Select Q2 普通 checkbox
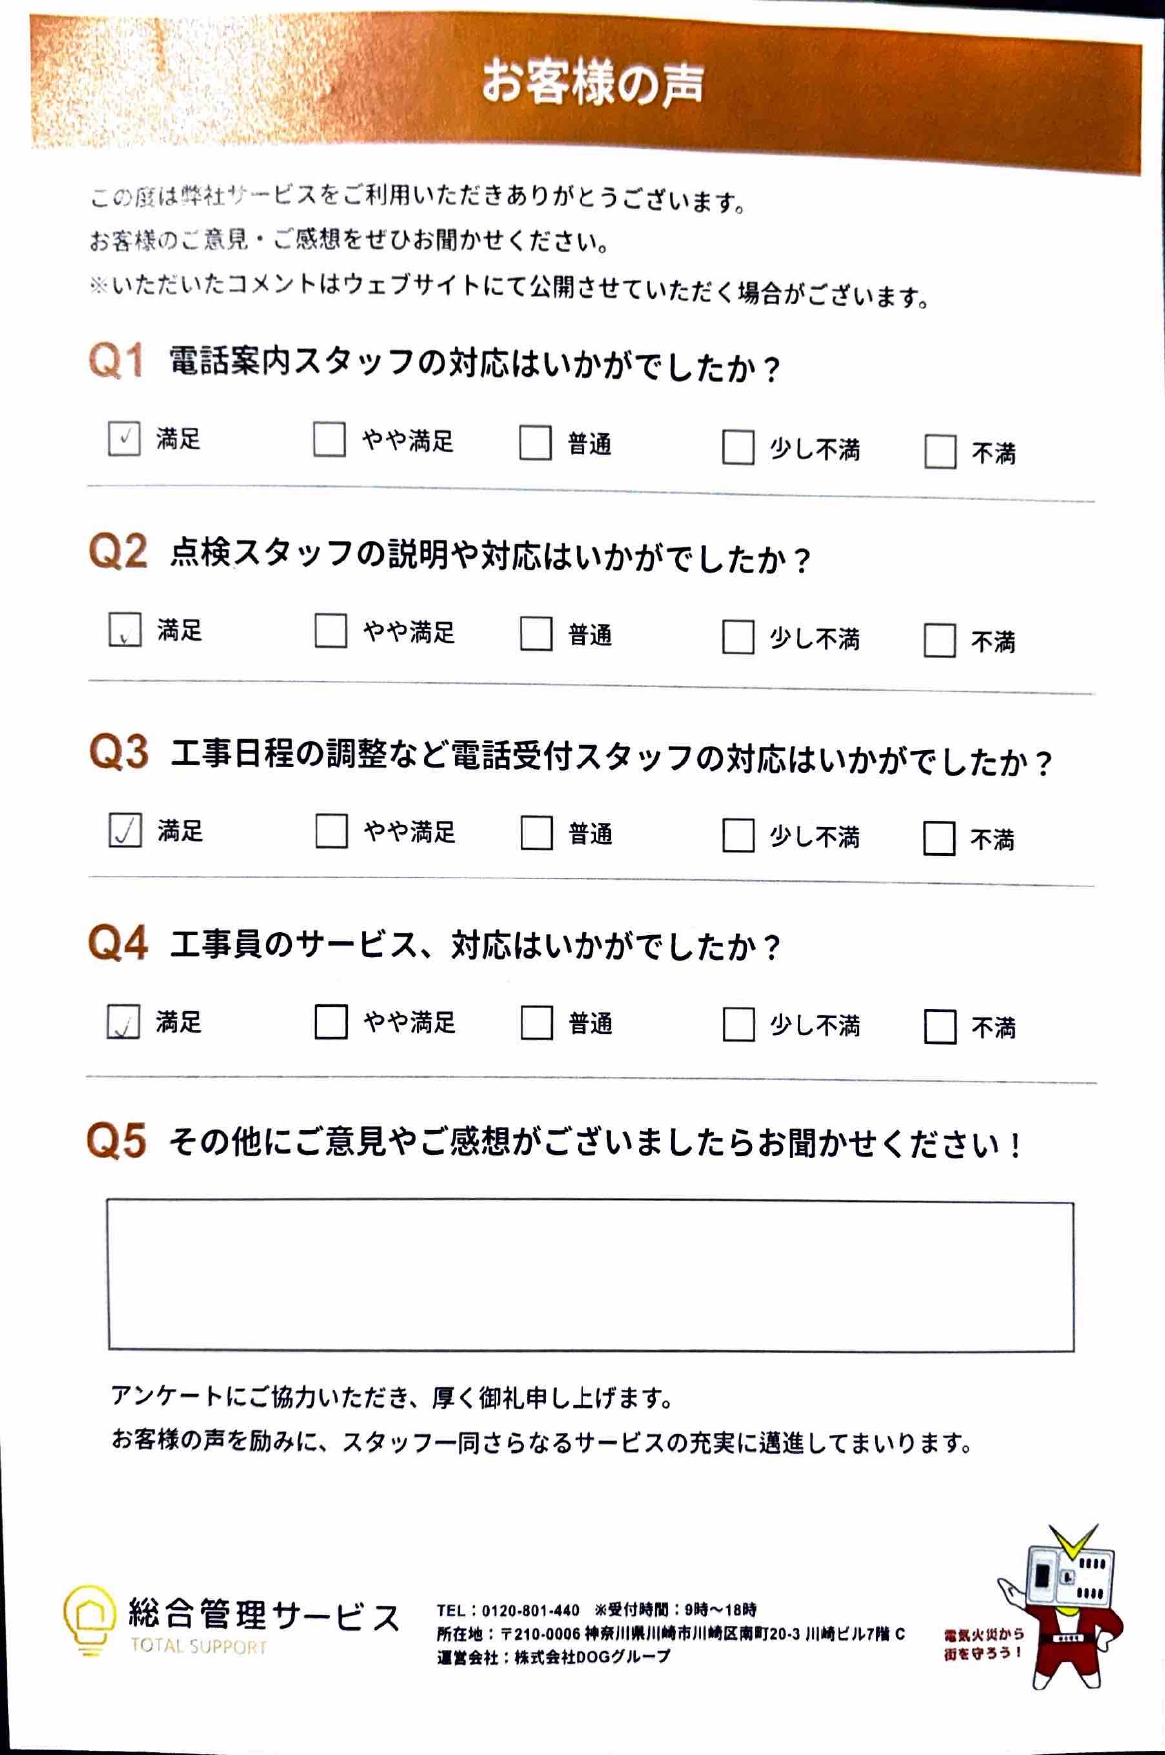Screen dimensions: 1165x1755 (x=536, y=634)
